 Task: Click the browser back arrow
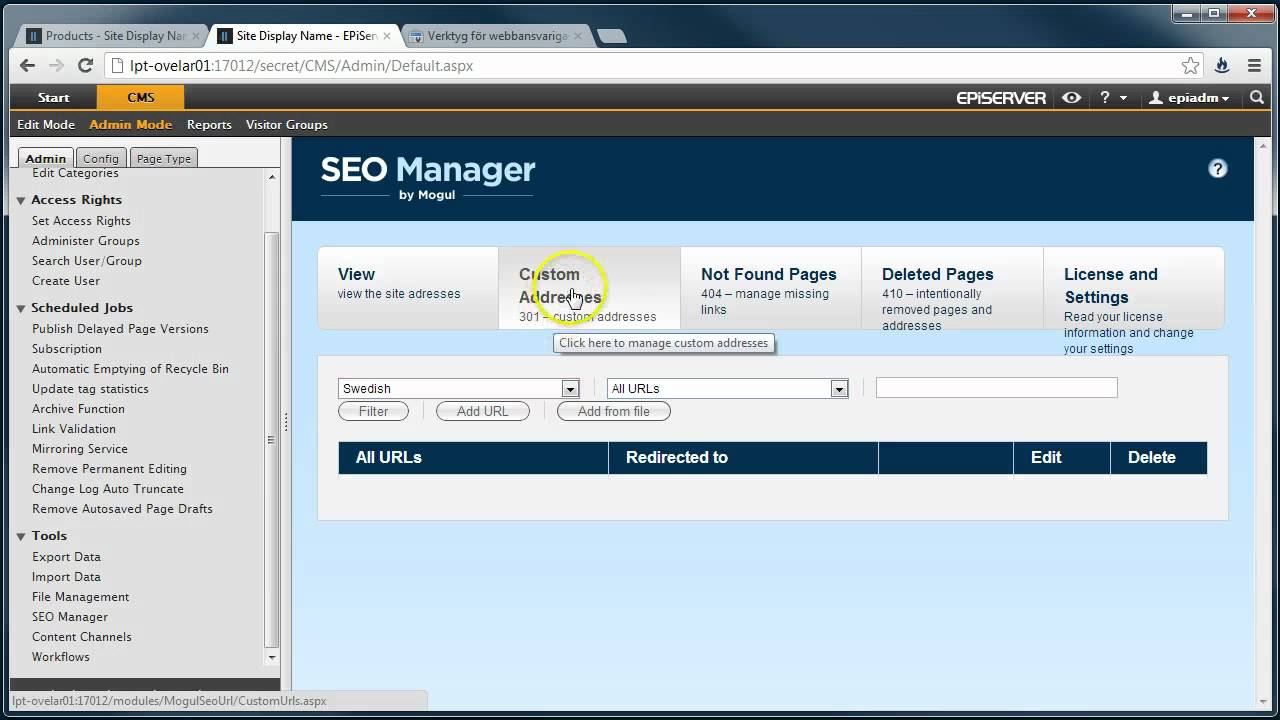pos(27,66)
